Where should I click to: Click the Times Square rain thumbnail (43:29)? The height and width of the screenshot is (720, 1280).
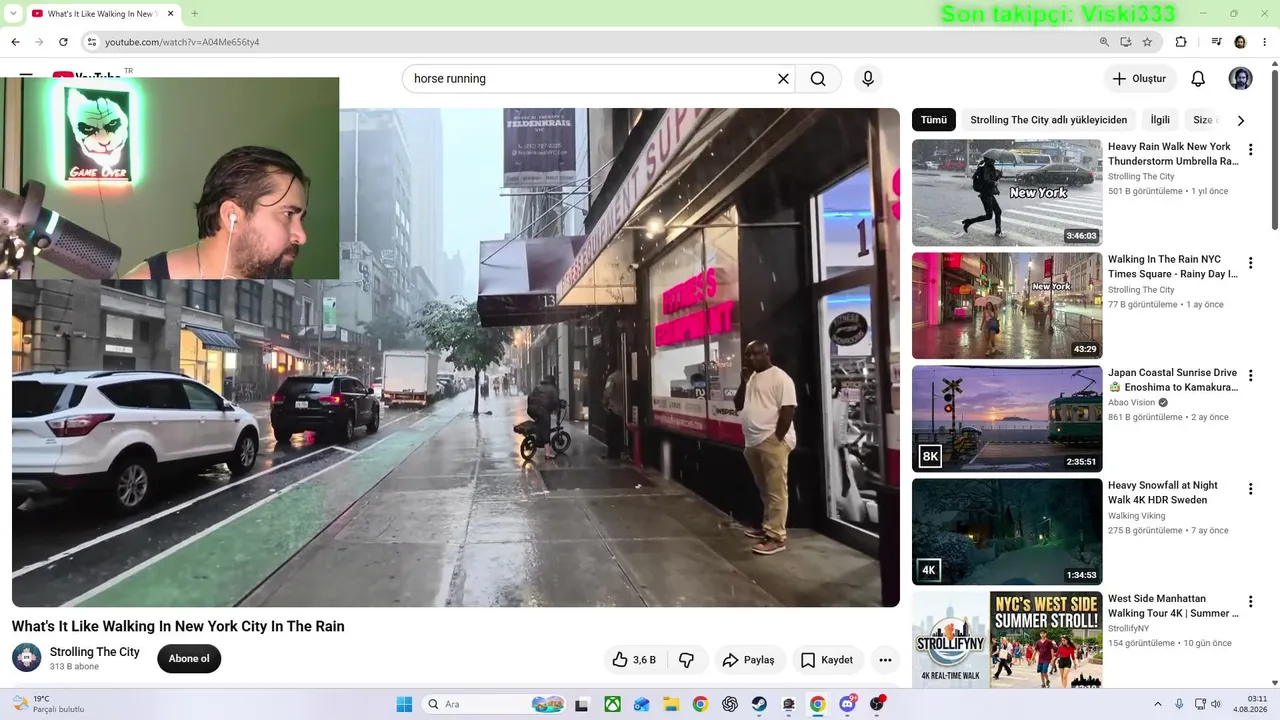pyautogui.click(x=1007, y=306)
